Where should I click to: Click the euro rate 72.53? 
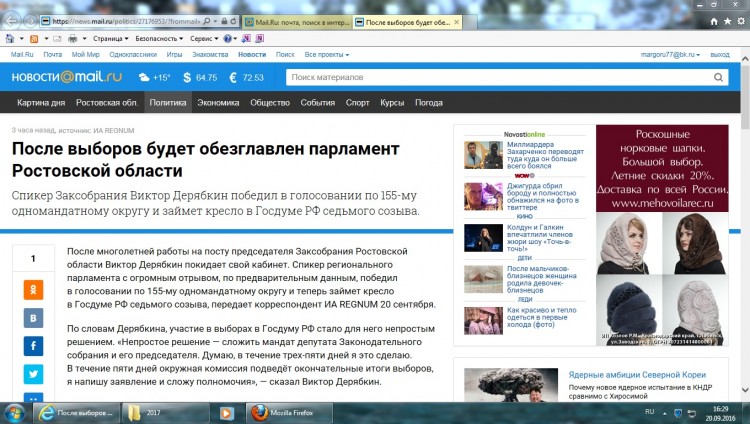pos(246,78)
